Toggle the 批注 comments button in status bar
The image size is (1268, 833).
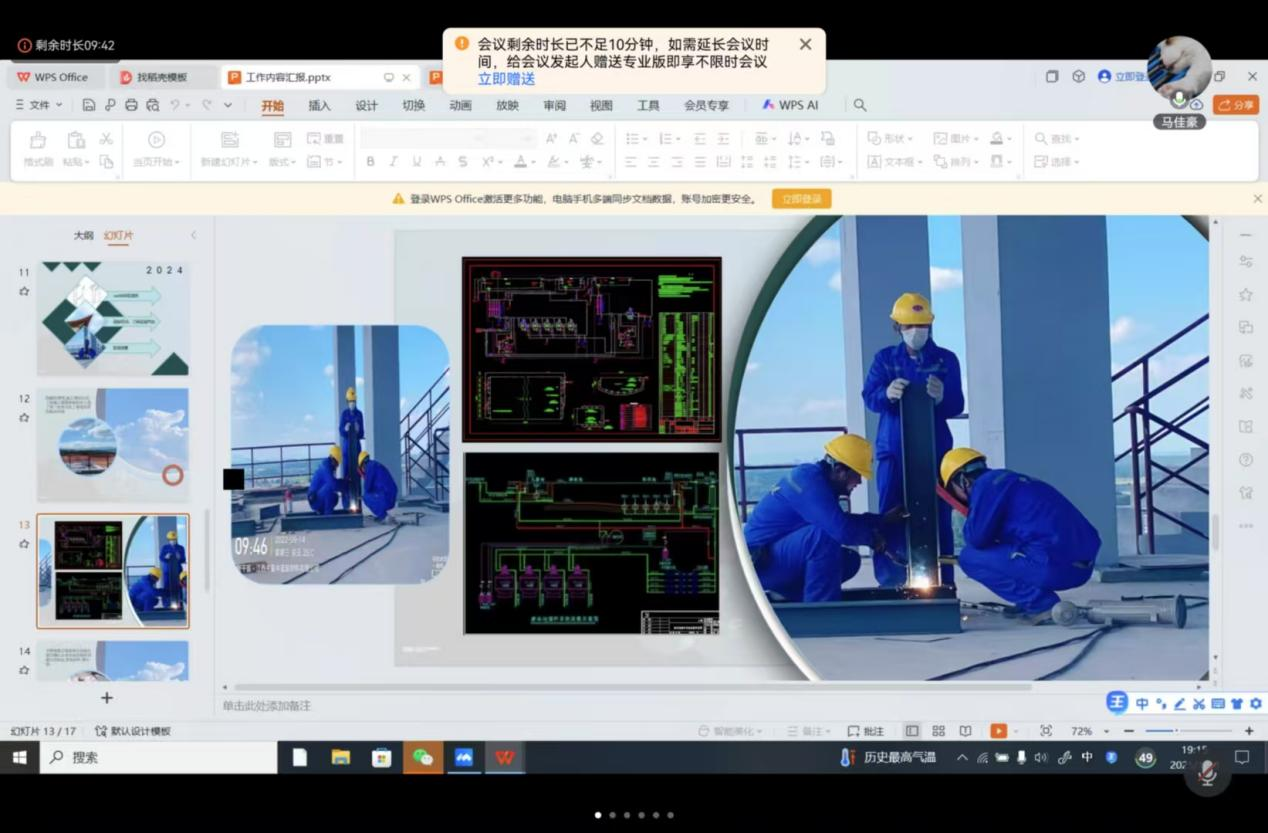point(866,731)
